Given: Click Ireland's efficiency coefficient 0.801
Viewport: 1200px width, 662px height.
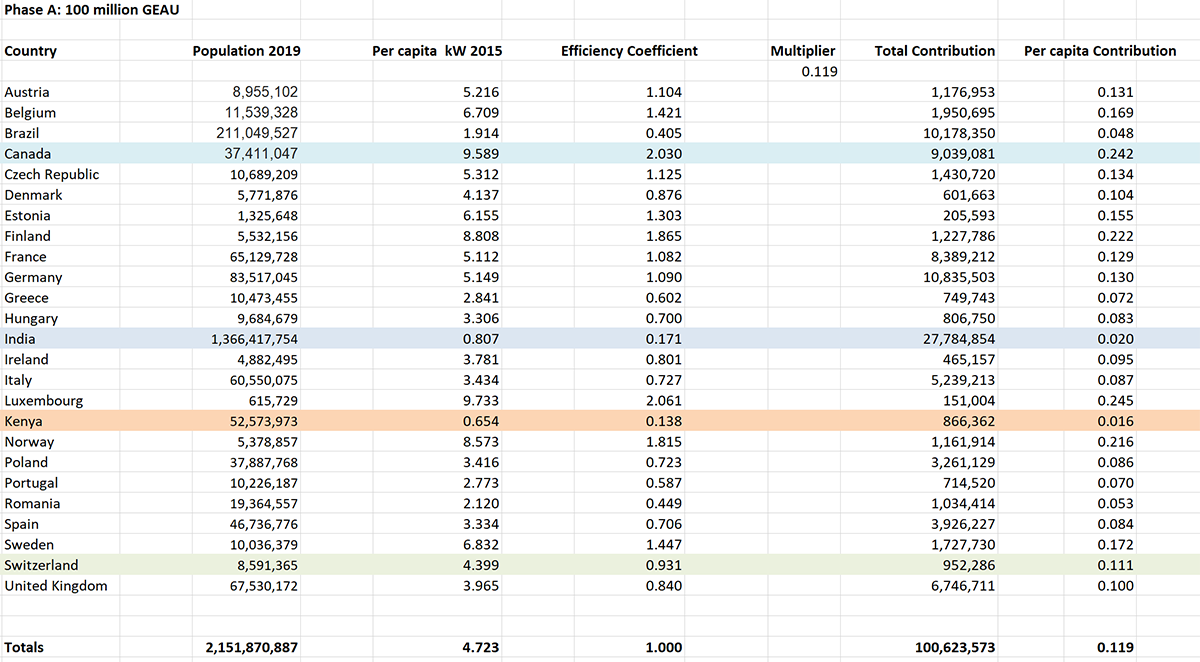Looking at the screenshot, I should pos(664,359).
